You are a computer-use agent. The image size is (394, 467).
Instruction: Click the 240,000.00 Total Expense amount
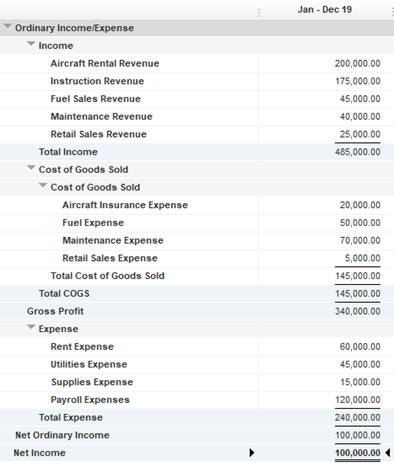358,417
